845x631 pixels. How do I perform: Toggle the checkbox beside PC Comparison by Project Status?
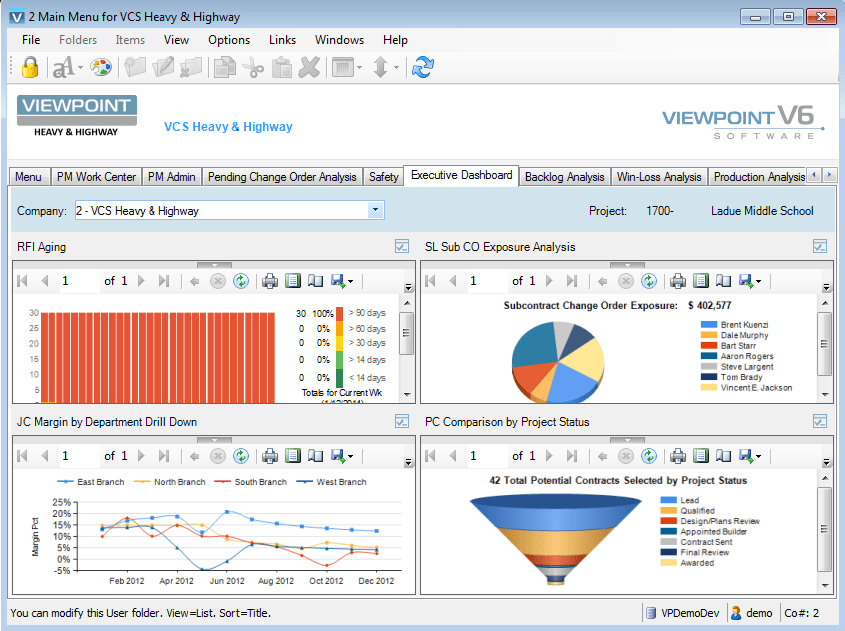point(819,421)
